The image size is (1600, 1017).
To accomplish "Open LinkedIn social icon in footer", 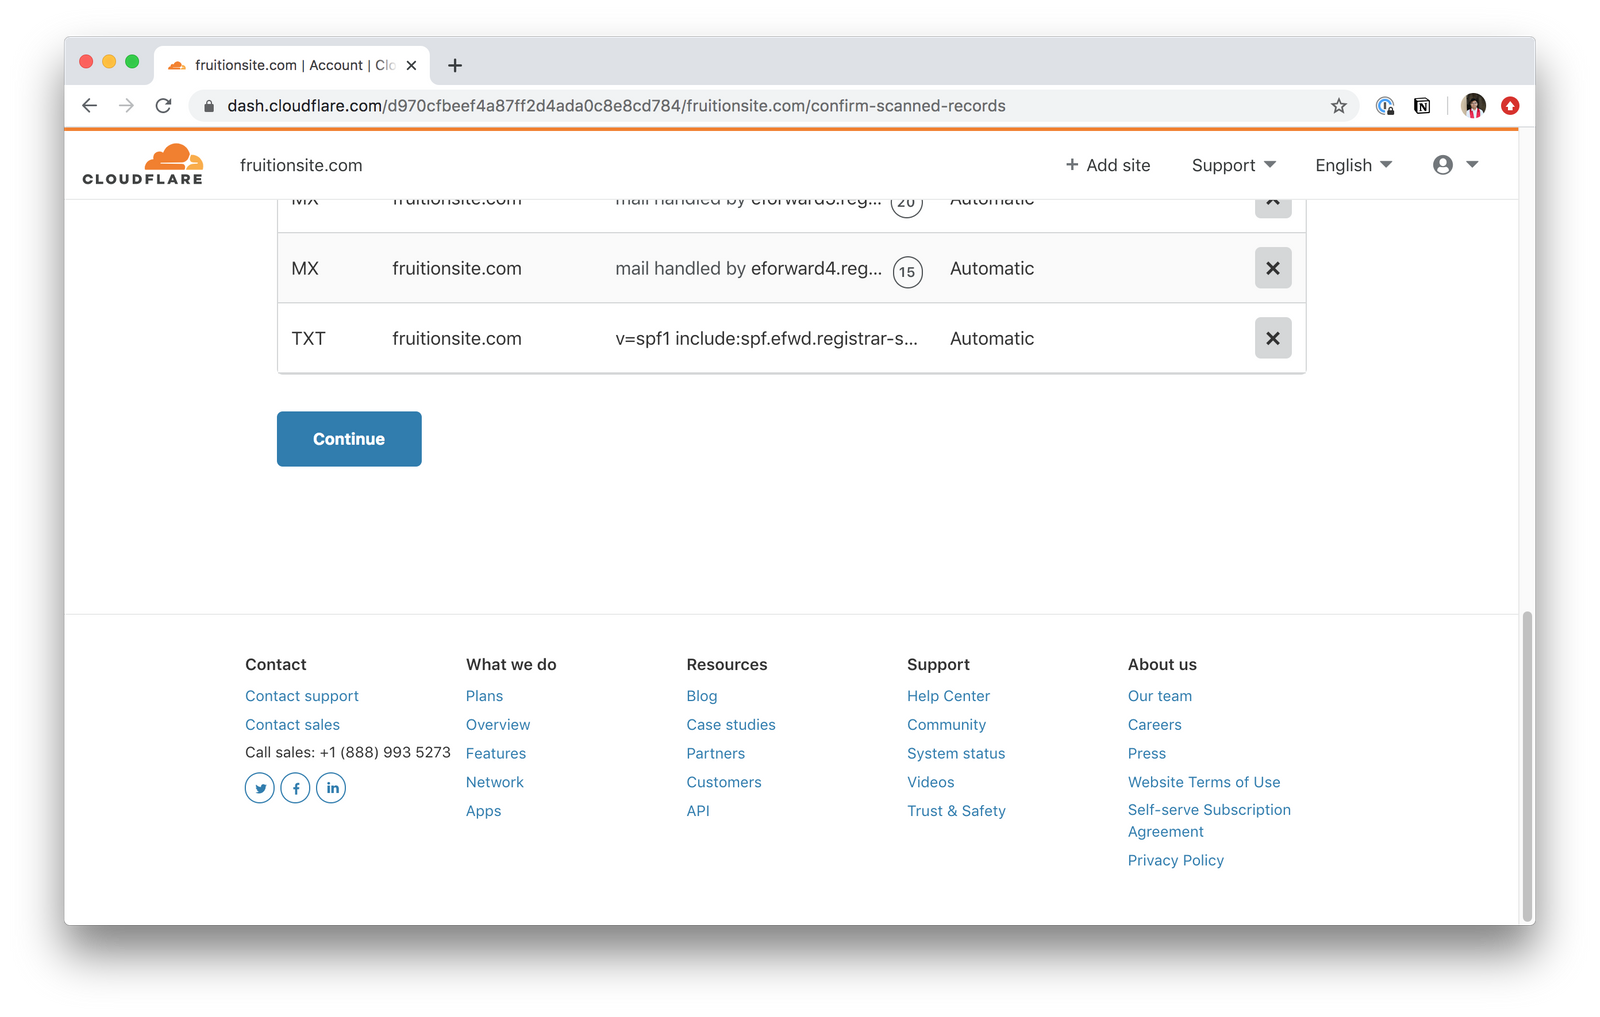I will 331,788.
